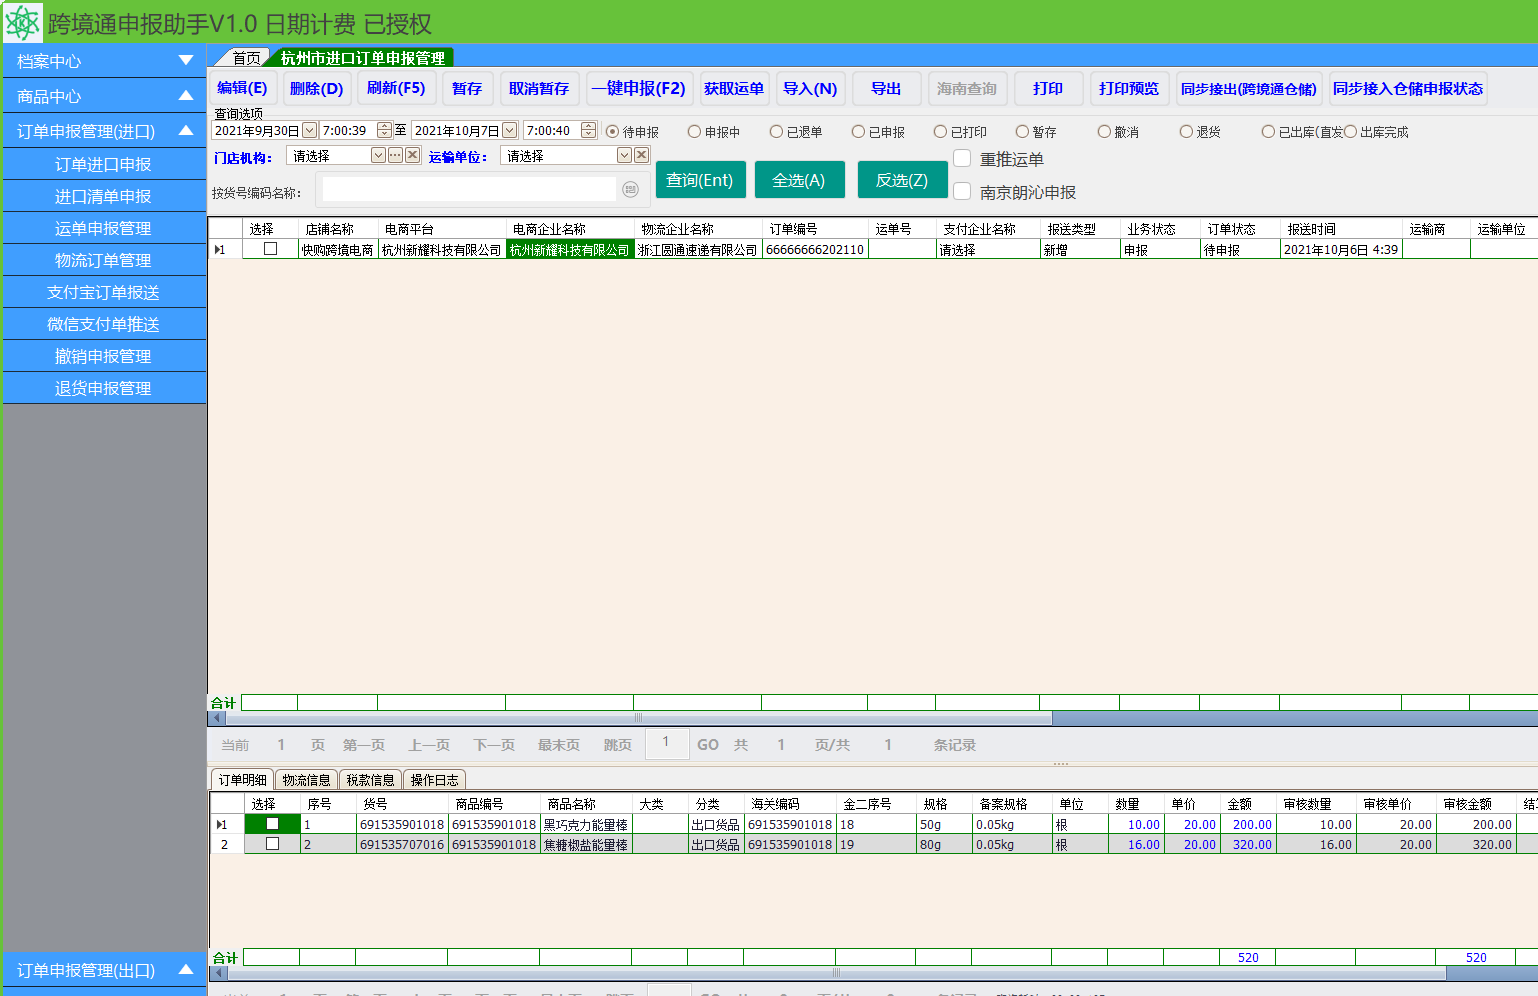Screen dimensions: 1538x996
Task: Click the browse ellipsis icon for 门店机构
Action: [x=395, y=155]
